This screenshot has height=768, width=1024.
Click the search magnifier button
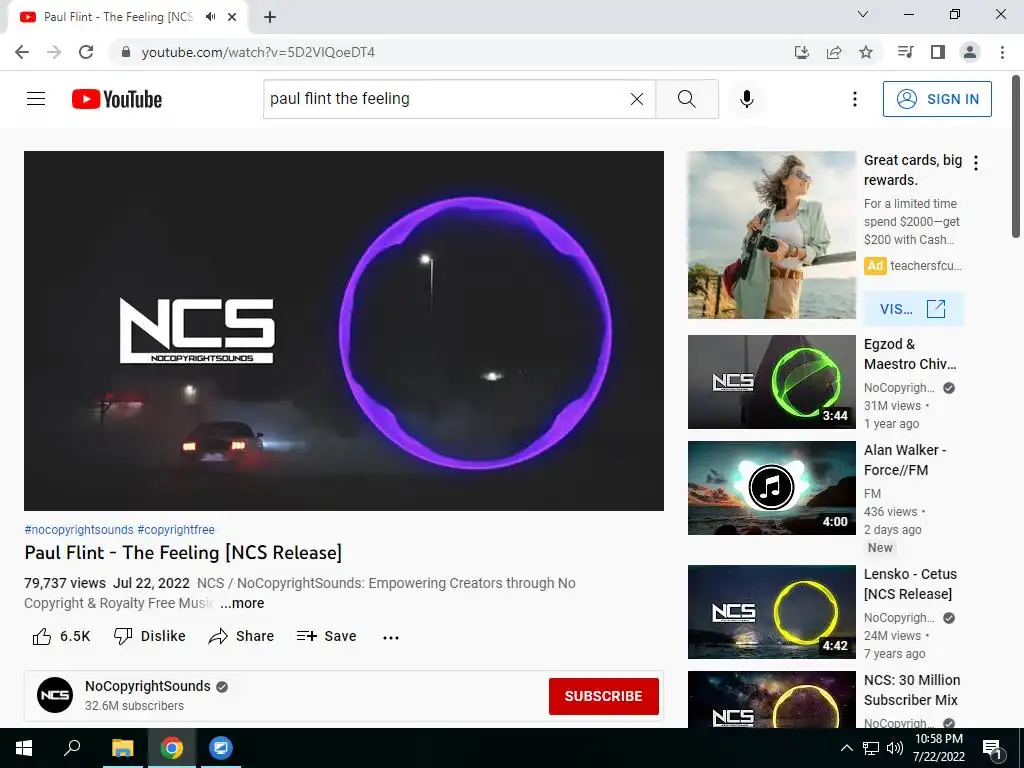[686, 99]
